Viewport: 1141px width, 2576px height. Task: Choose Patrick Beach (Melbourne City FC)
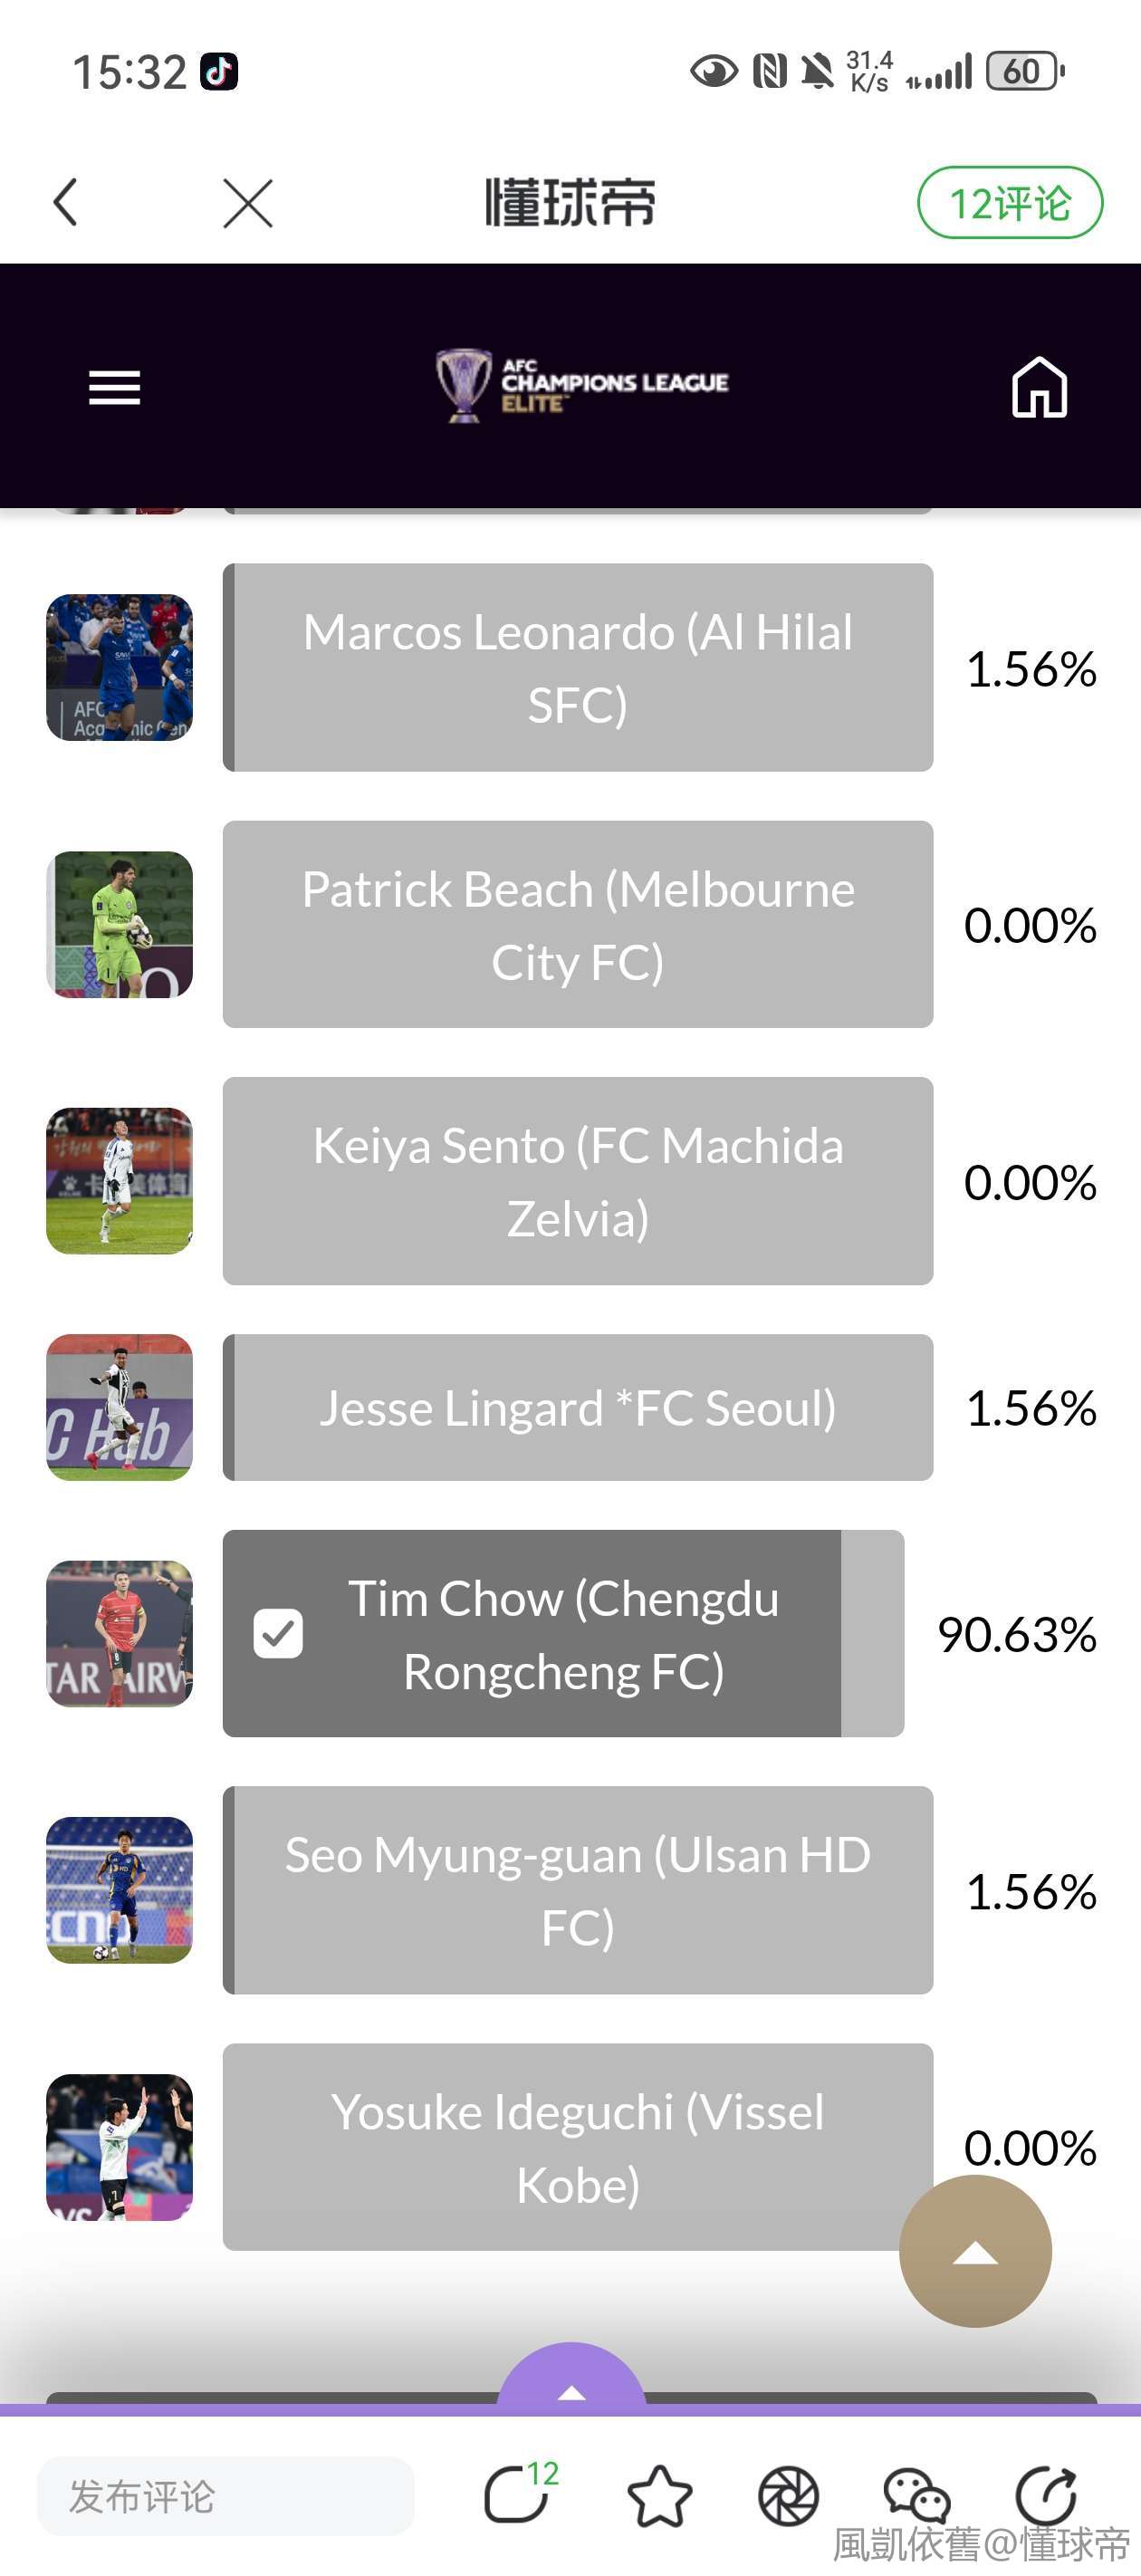(578, 925)
